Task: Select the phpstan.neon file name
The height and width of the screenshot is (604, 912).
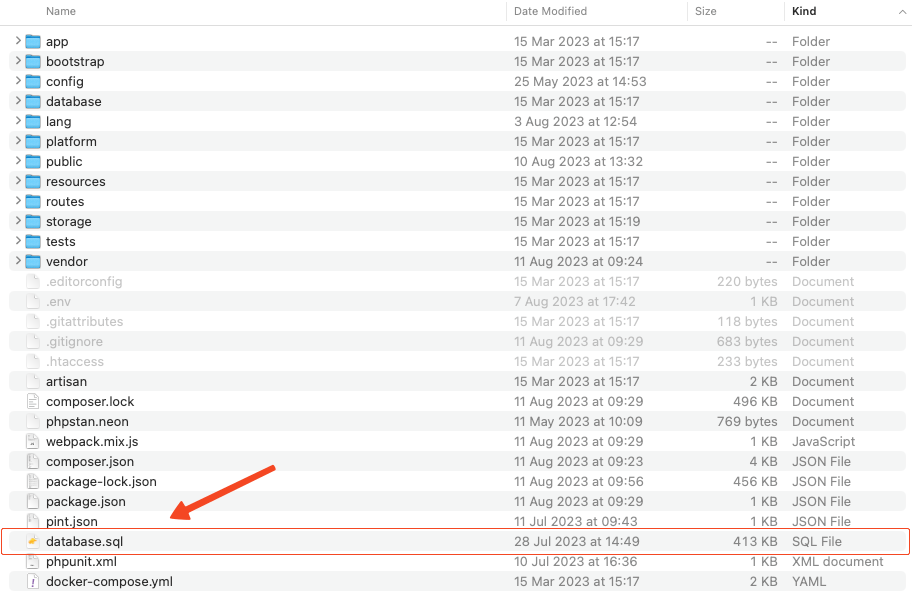Action: click(x=86, y=421)
